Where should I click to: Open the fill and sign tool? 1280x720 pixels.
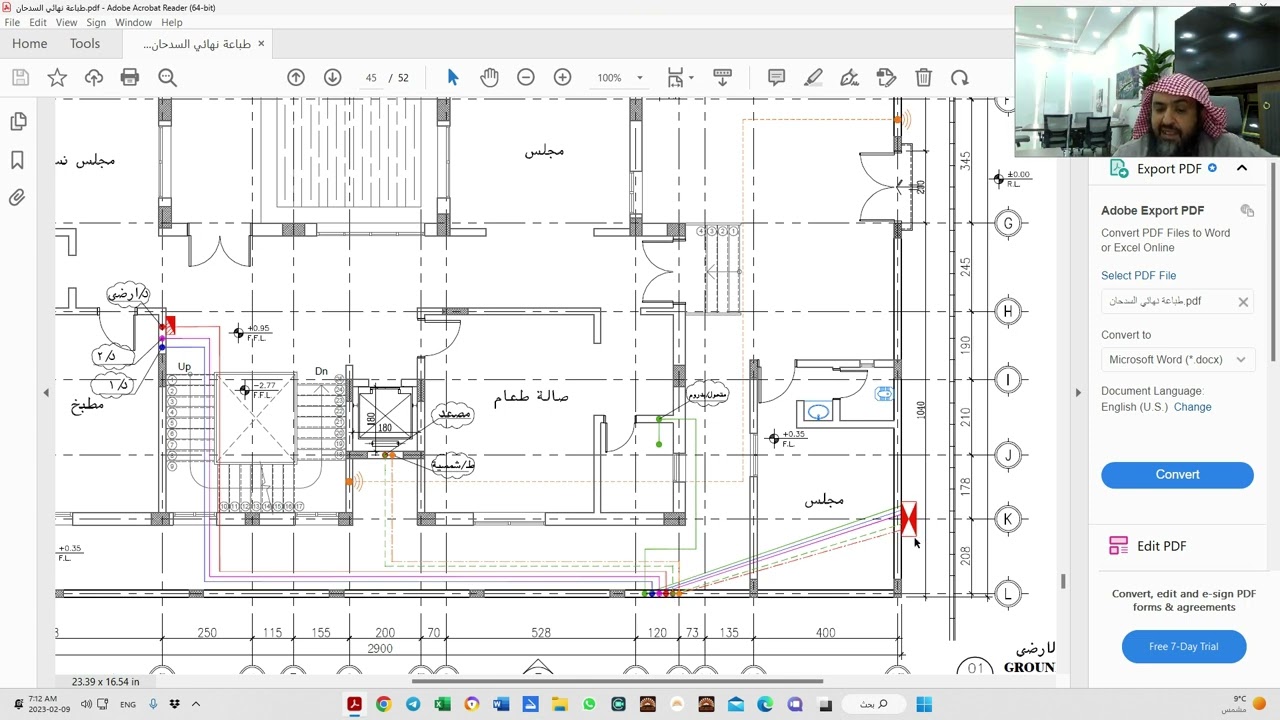(x=850, y=78)
